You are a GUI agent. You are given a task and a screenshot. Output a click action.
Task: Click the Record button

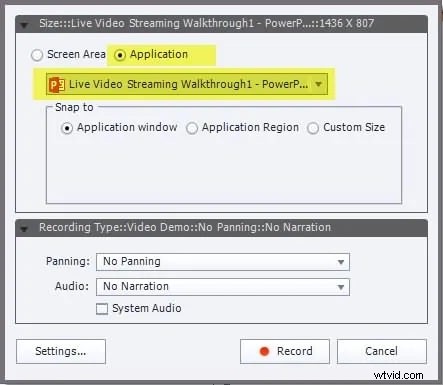tap(285, 351)
